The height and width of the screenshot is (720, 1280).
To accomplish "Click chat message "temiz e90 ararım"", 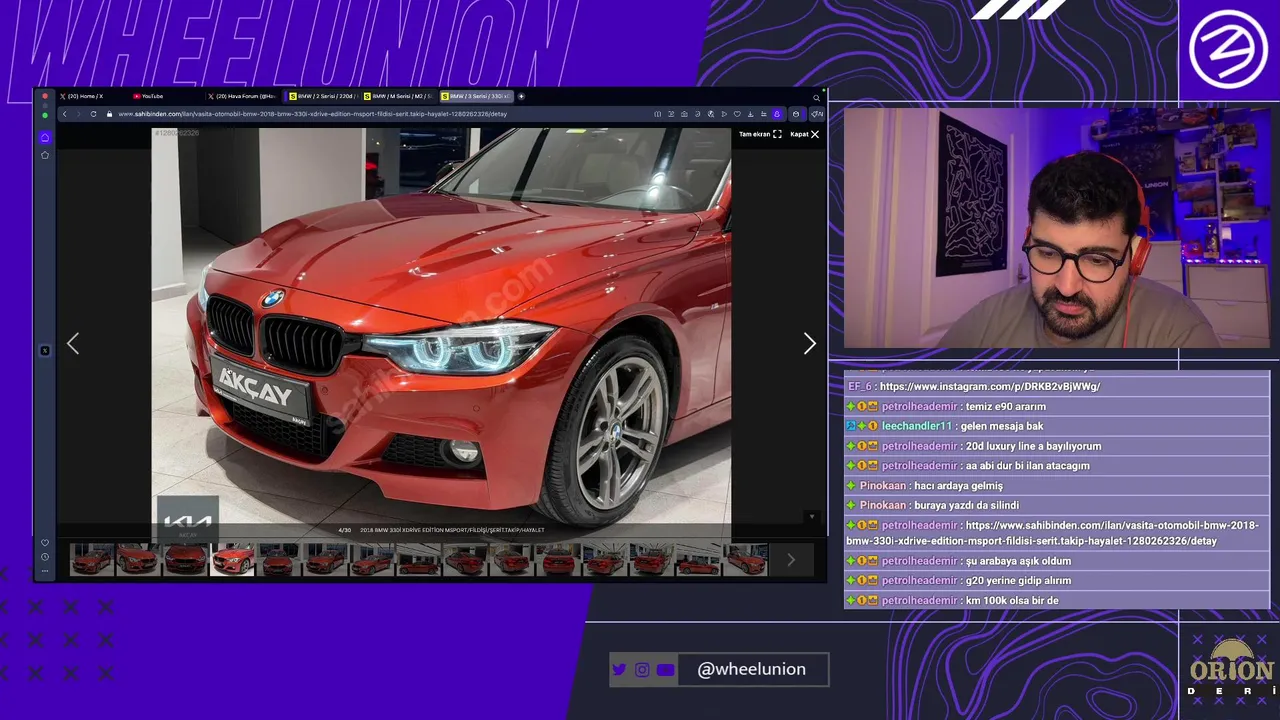I will [x=1006, y=407].
